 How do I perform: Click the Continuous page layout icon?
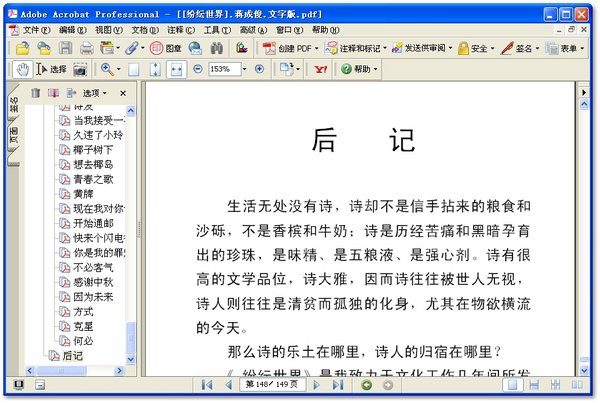(534, 385)
